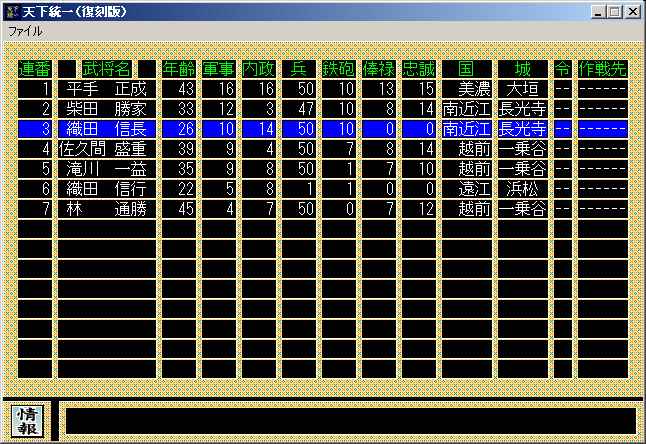Click the 俸禄 column header
Viewport: 646px width, 444px height.
tap(379, 69)
